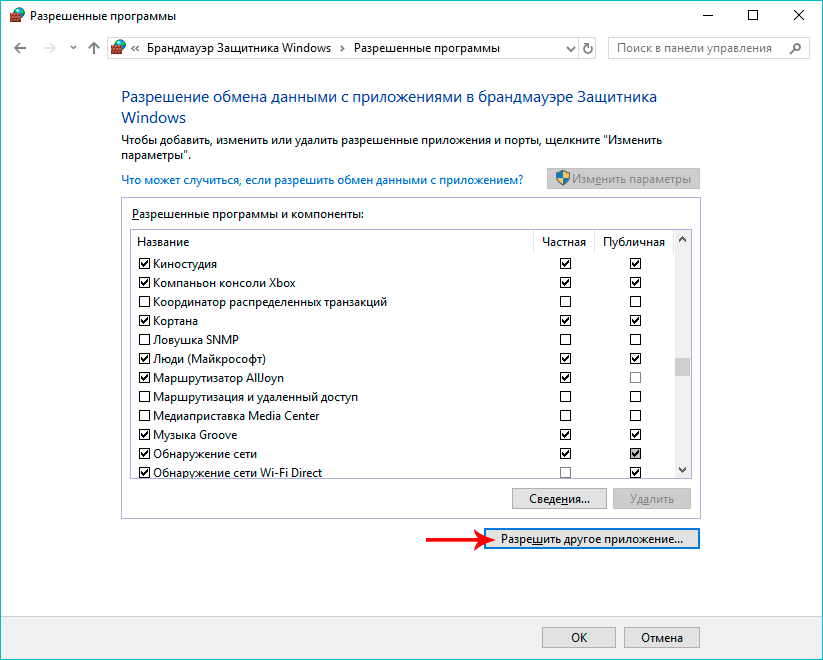Image resolution: width=823 pixels, height=660 pixels.
Task: Show hidden breadcrumb path via double chevron
Action: (135, 48)
